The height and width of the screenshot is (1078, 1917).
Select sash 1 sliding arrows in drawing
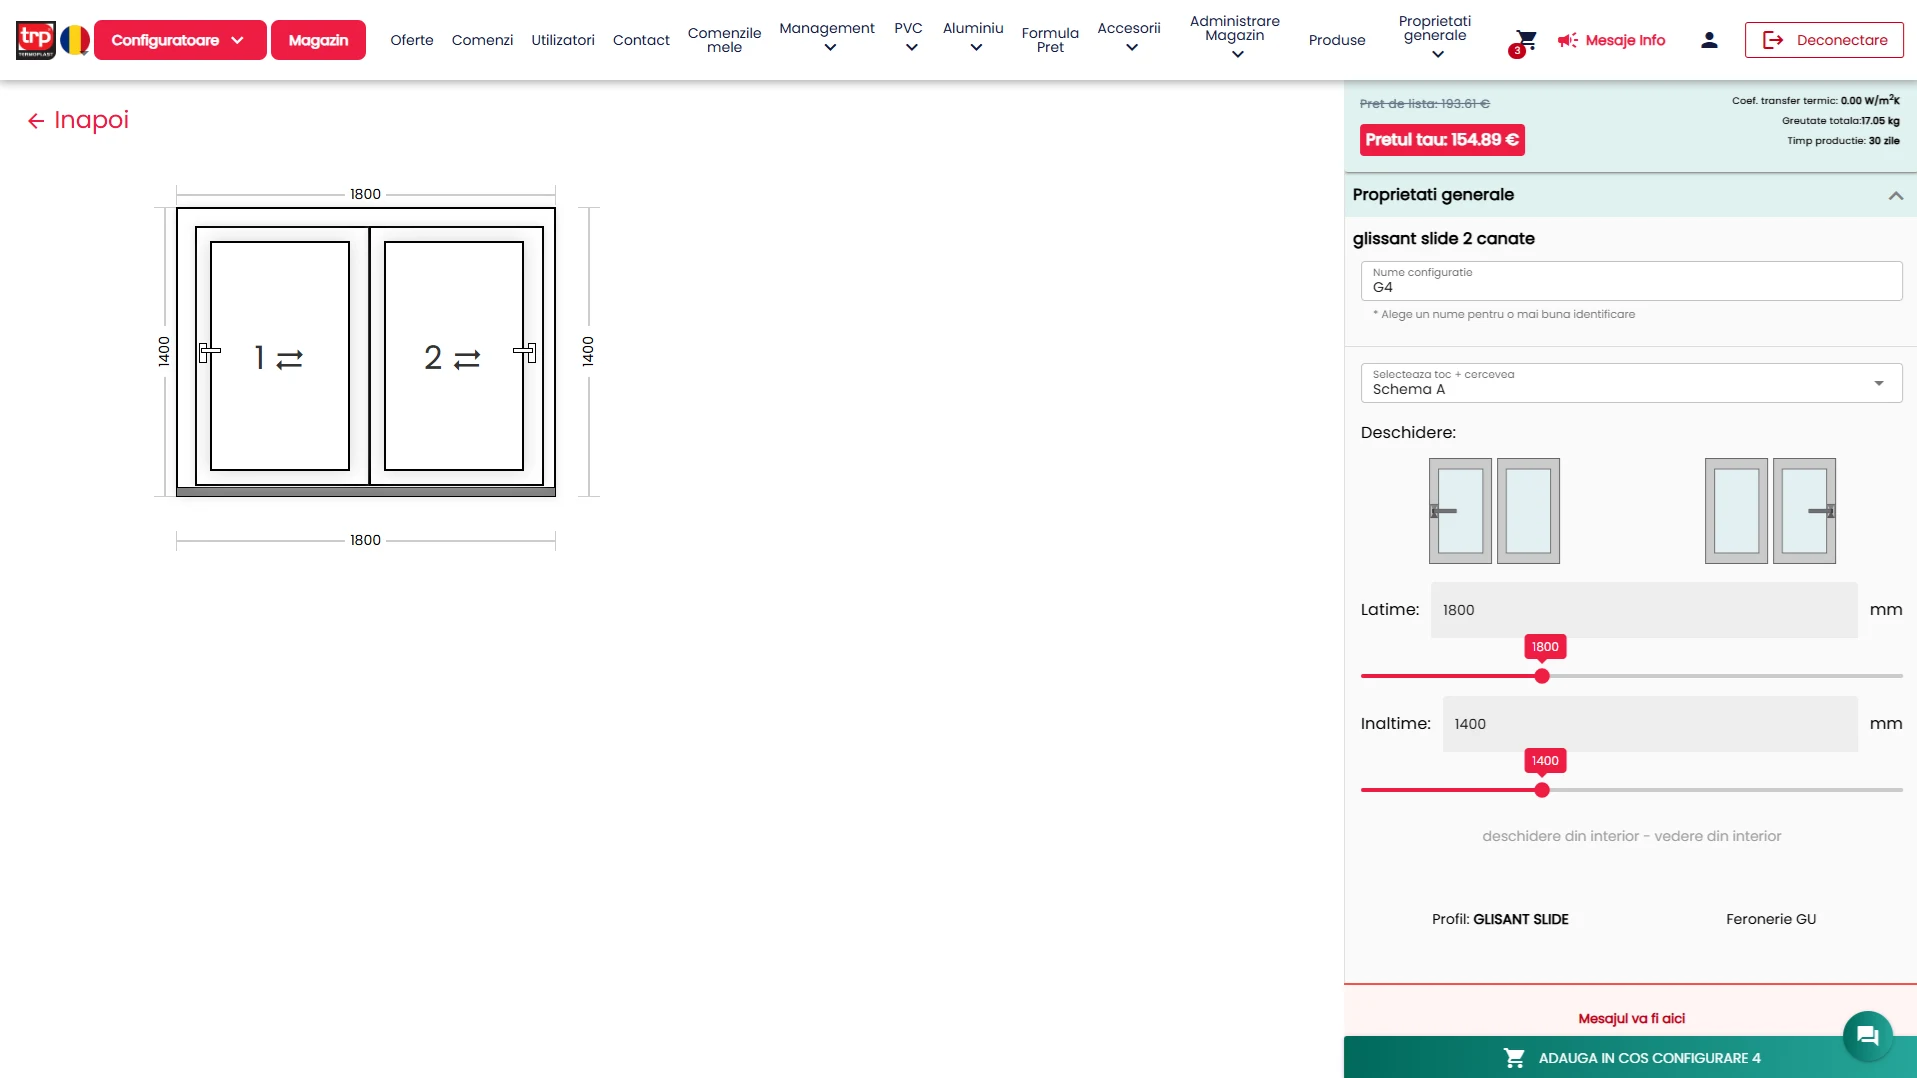click(289, 359)
